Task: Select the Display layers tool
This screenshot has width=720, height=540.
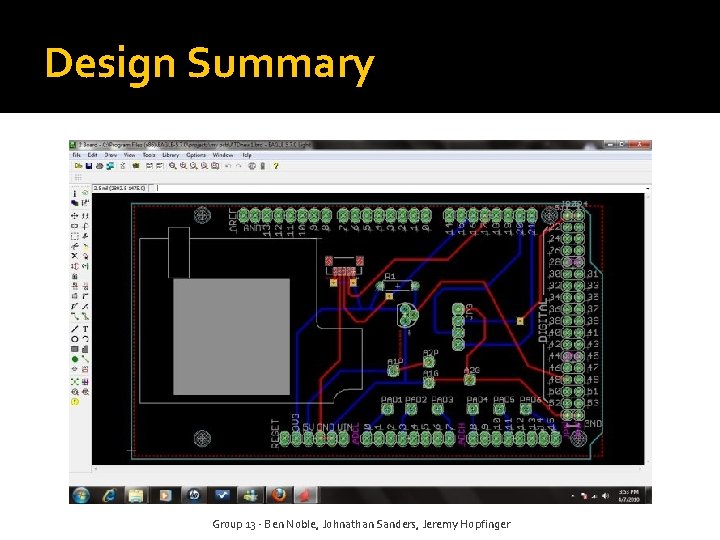Action: tap(74, 203)
